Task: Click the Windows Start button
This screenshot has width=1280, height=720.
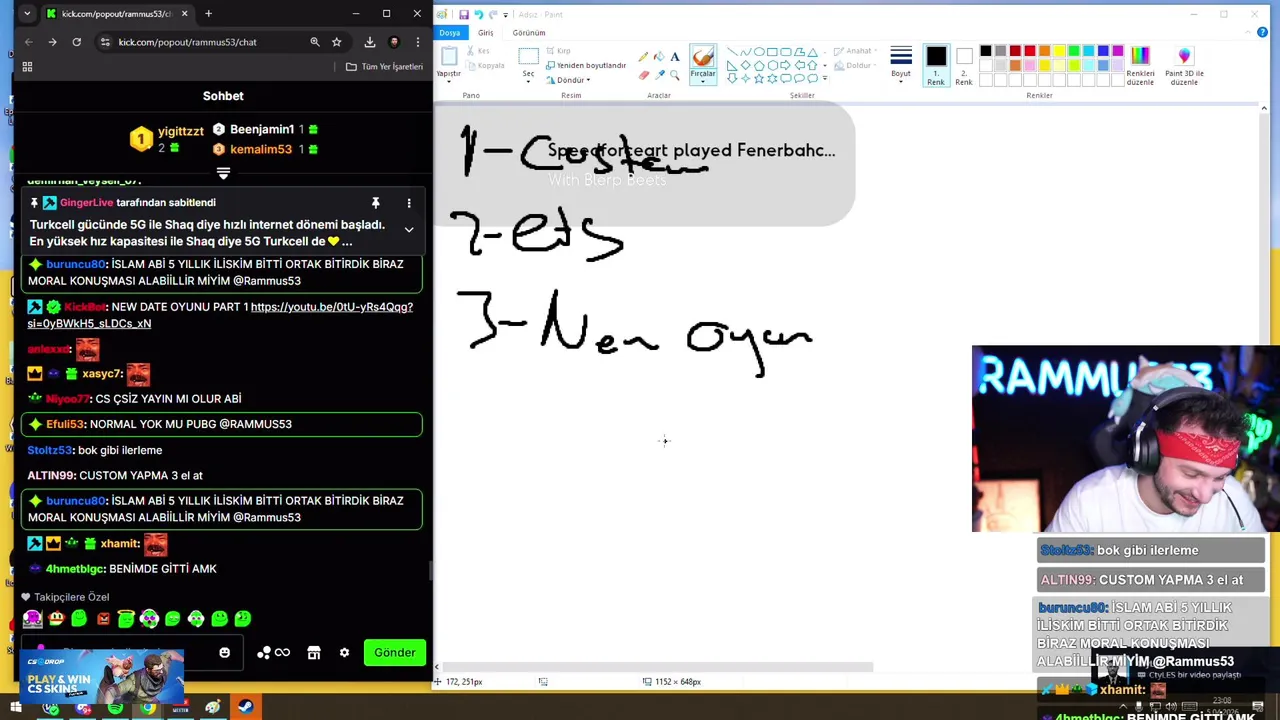Action: [15, 708]
